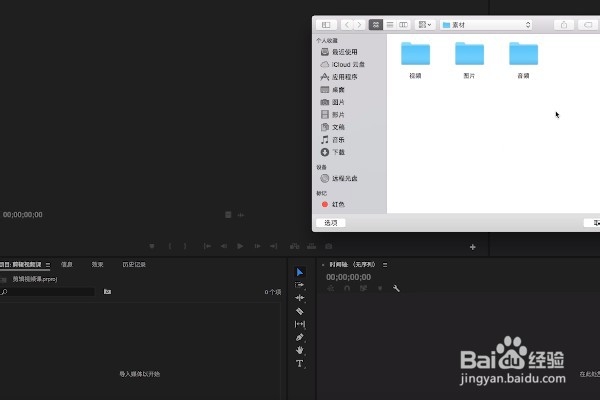Switch Finder dialog to column view
Image resolution: width=600 pixels, height=400 pixels.
pyautogui.click(x=403, y=25)
